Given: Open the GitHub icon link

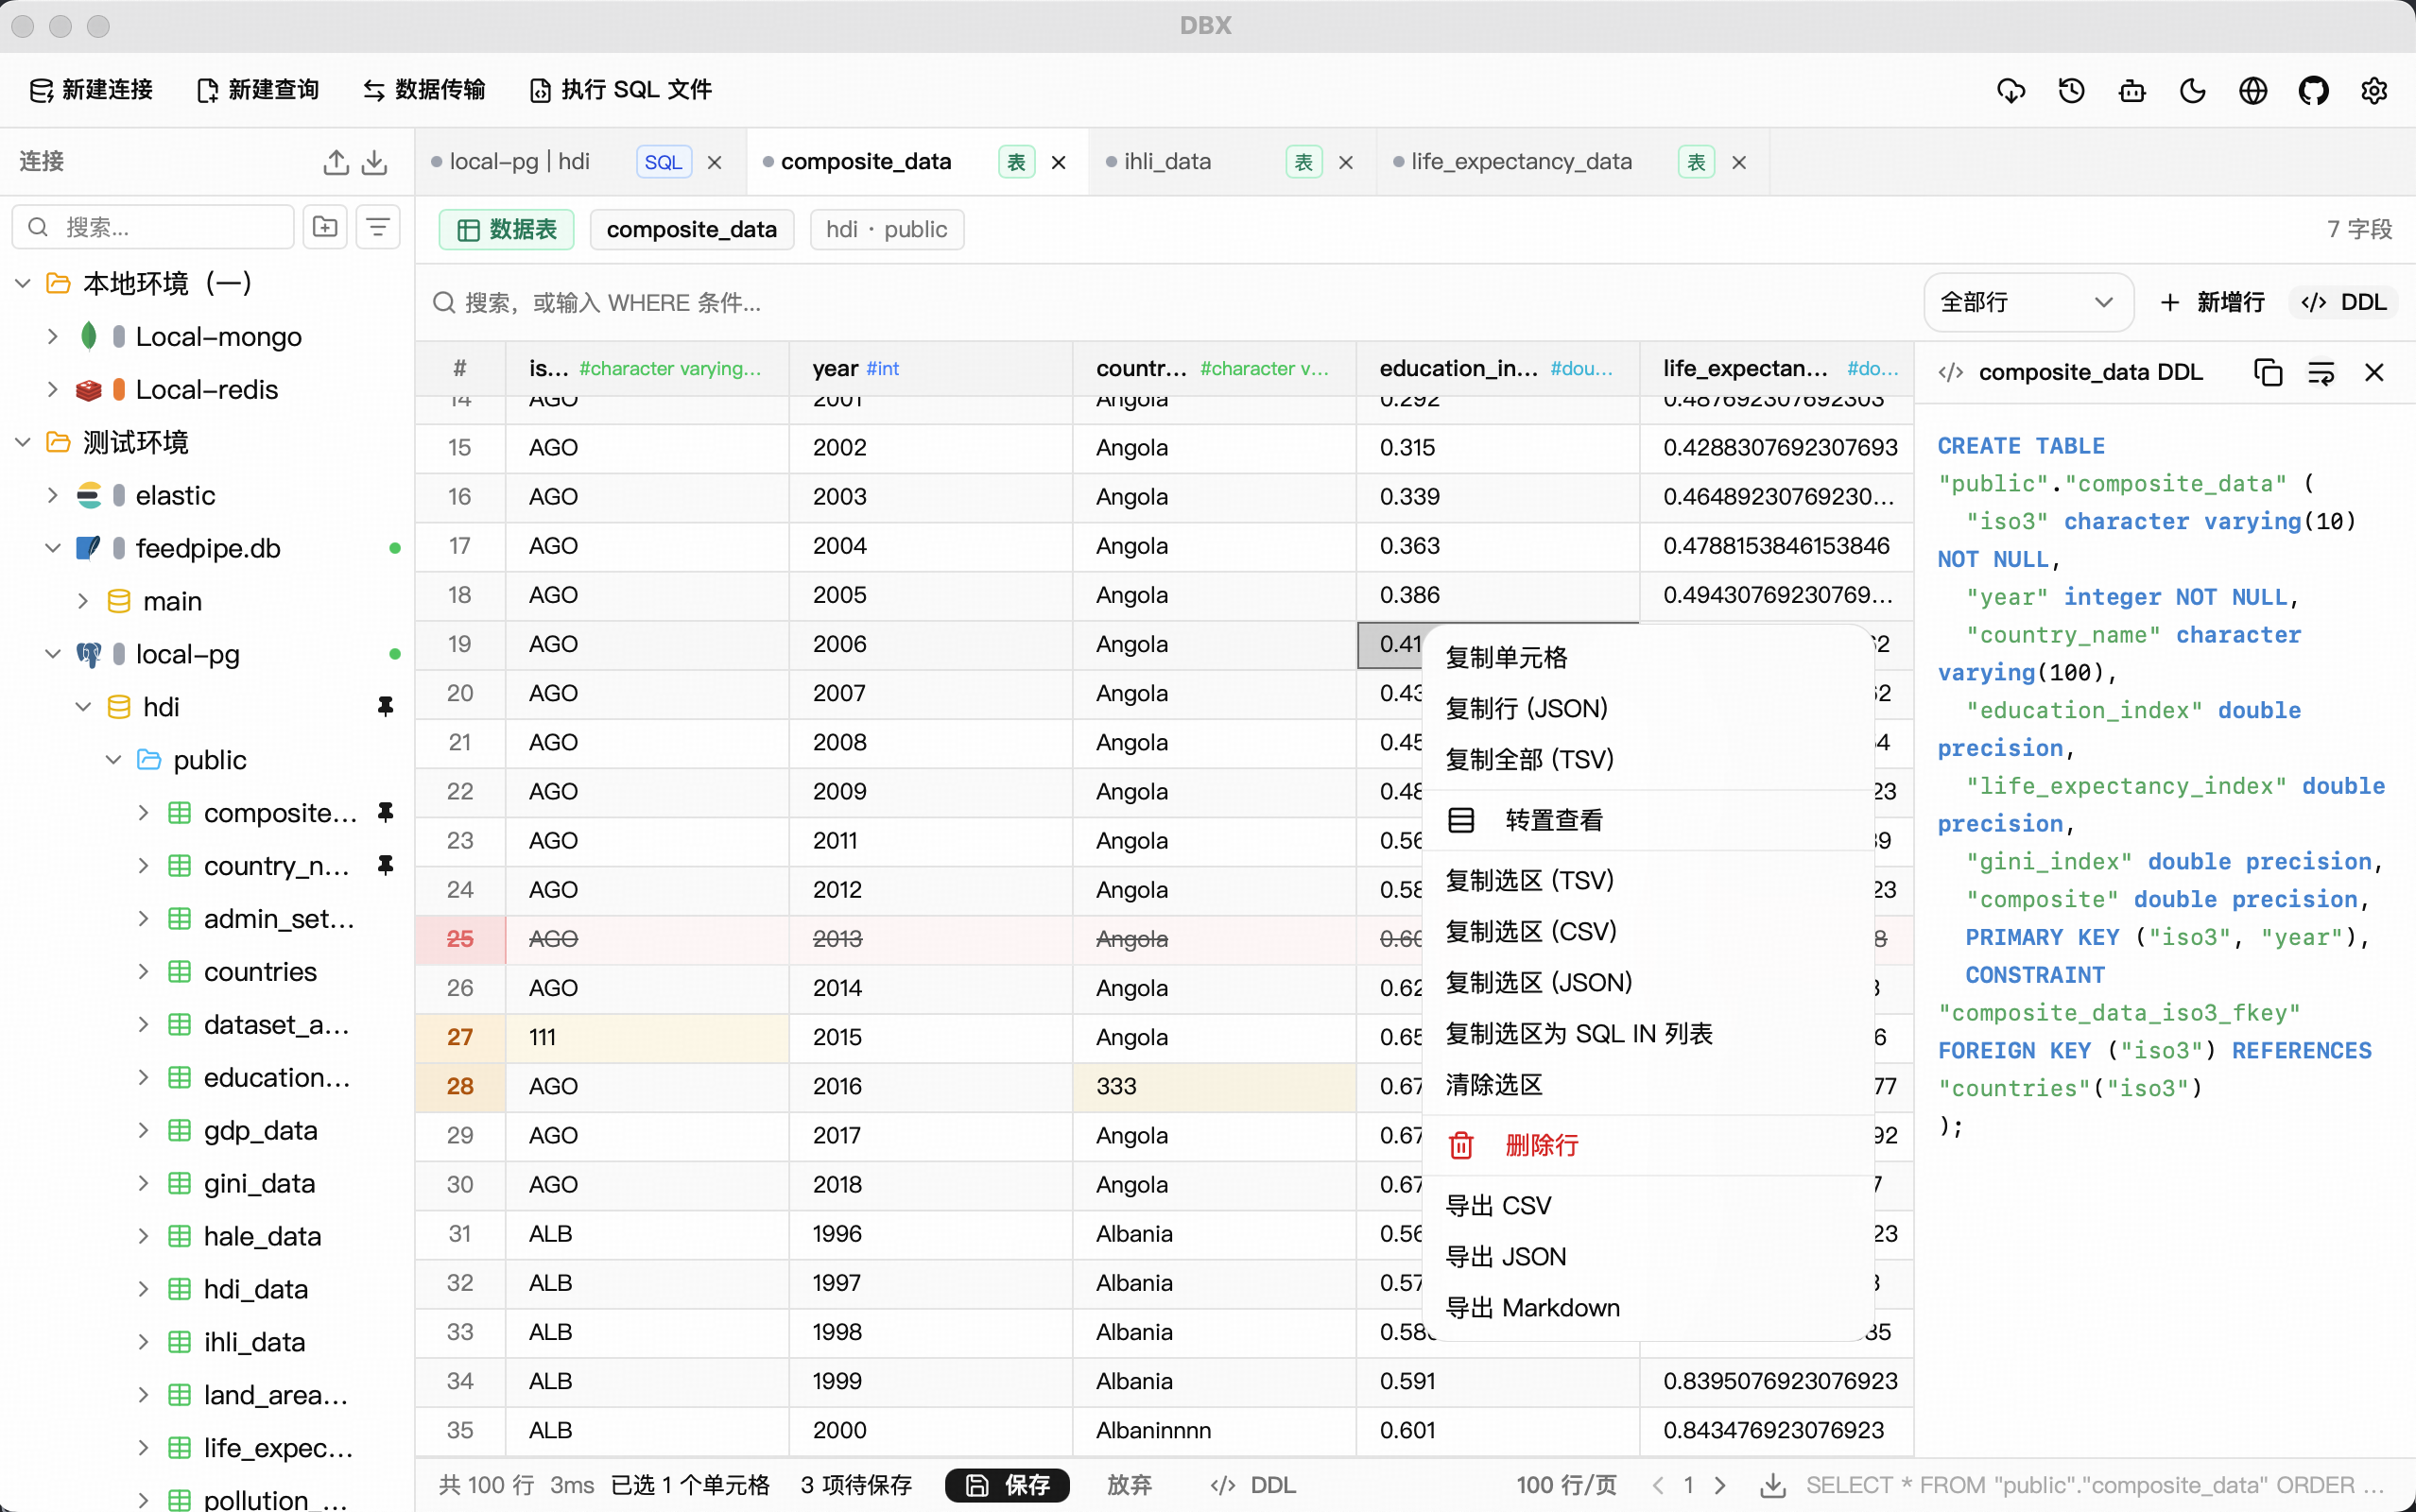Looking at the screenshot, I should pos(2313,90).
